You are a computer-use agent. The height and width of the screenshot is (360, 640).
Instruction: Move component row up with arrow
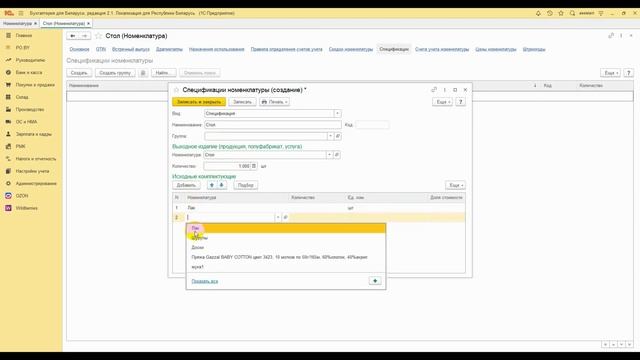pos(211,185)
